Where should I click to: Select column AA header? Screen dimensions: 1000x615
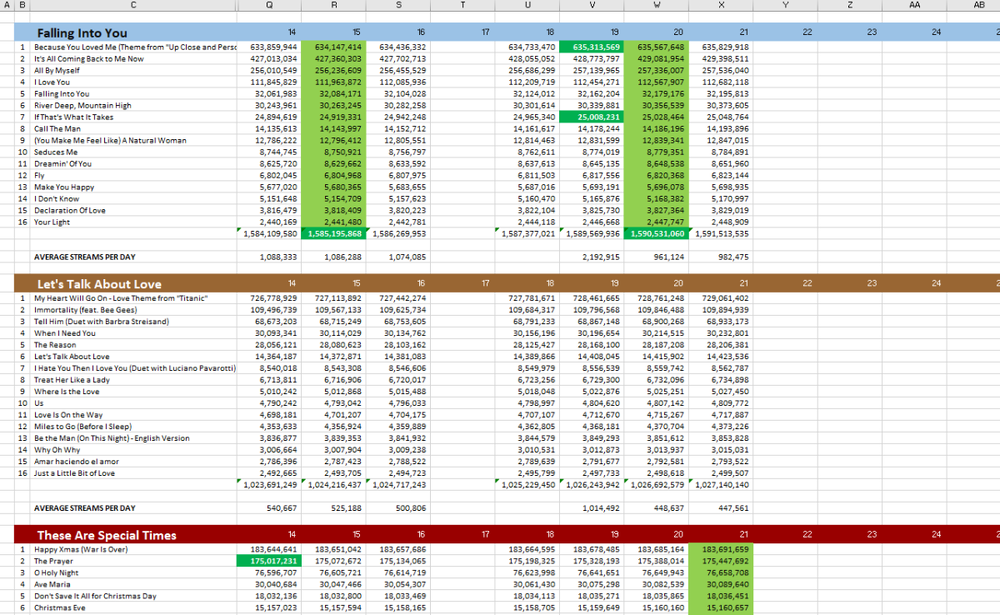tap(915, 5)
